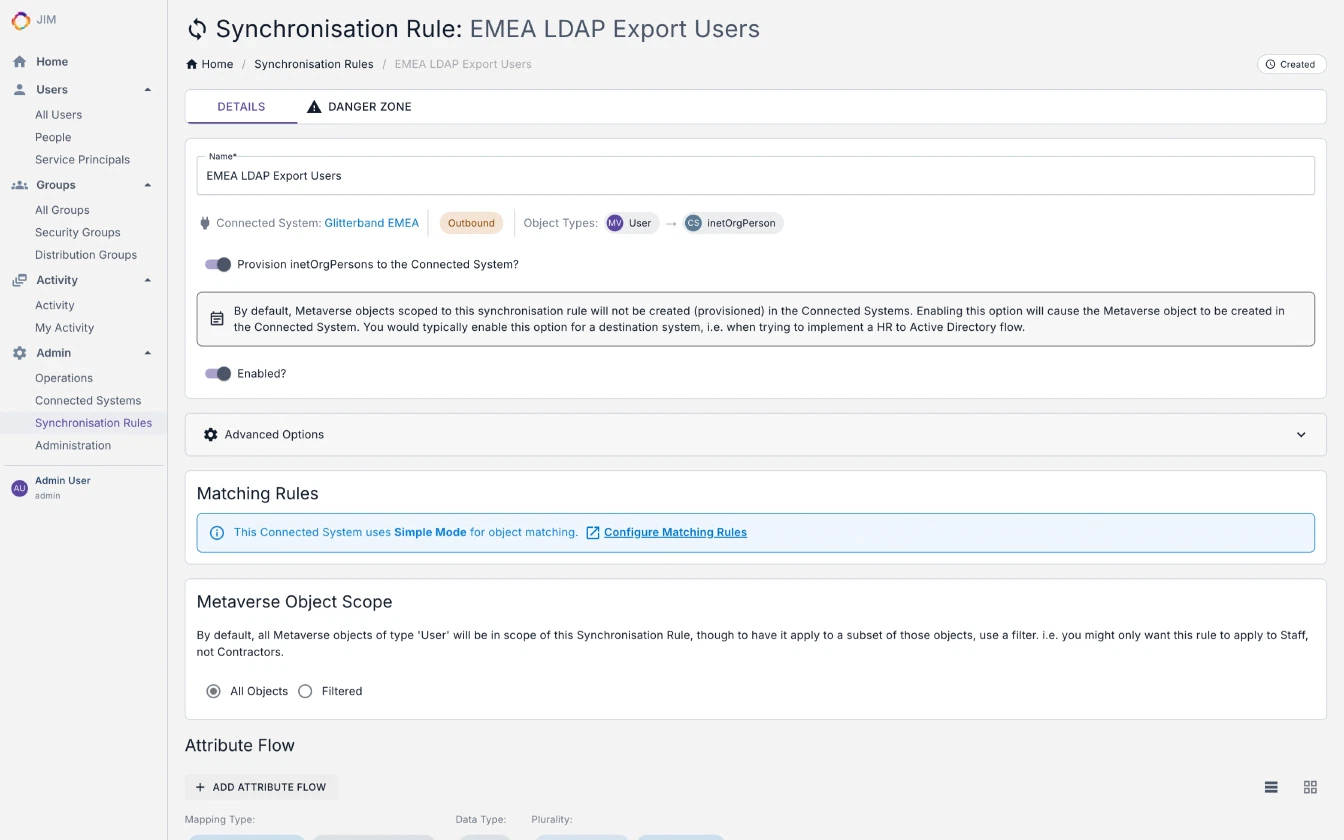Switch to grid view for Attribute Flow
Viewport: 1344px width, 840px height.
click(x=1310, y=787)
